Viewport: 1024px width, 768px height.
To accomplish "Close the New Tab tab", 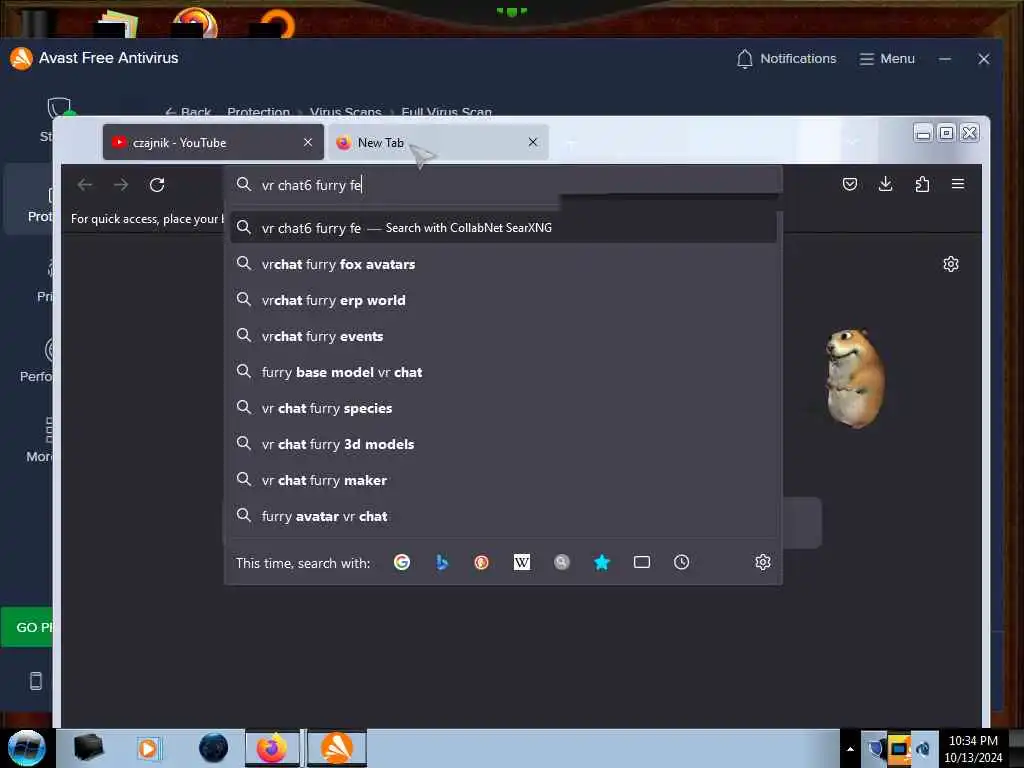I will pos(533,142).
